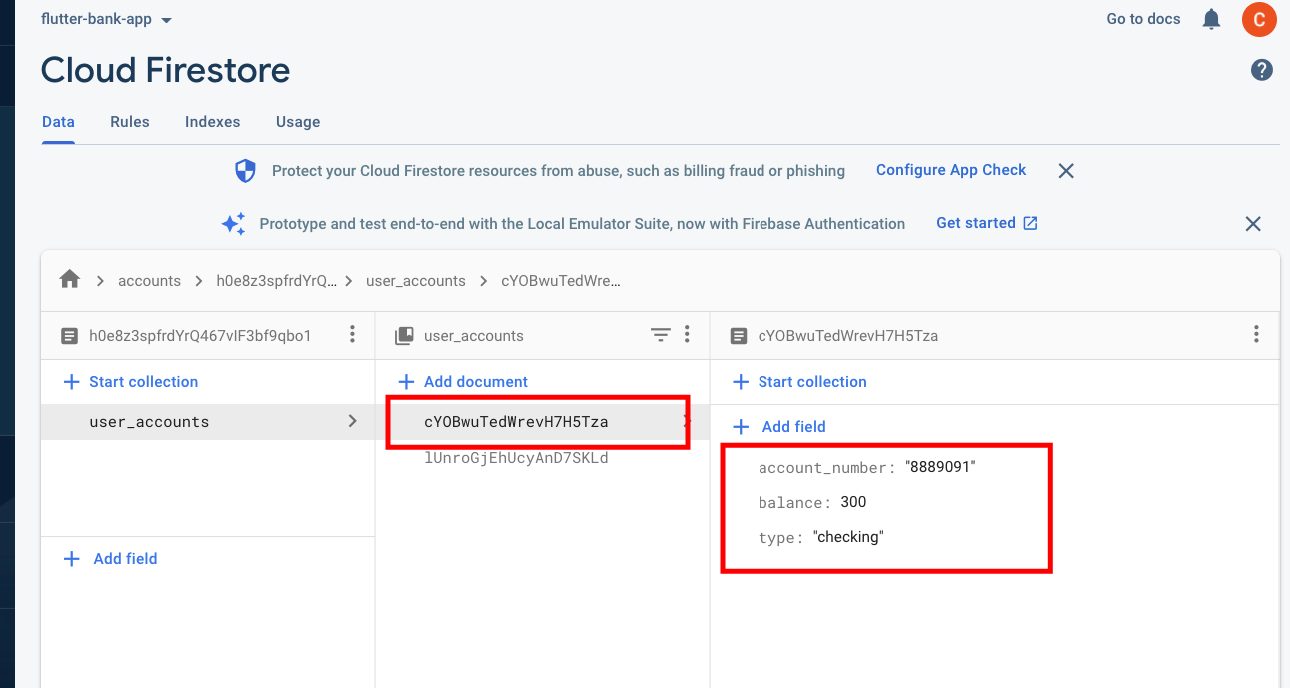1290x688 pixels.
Task: Dismiss the App Check banner
Action: (1066, 171)
